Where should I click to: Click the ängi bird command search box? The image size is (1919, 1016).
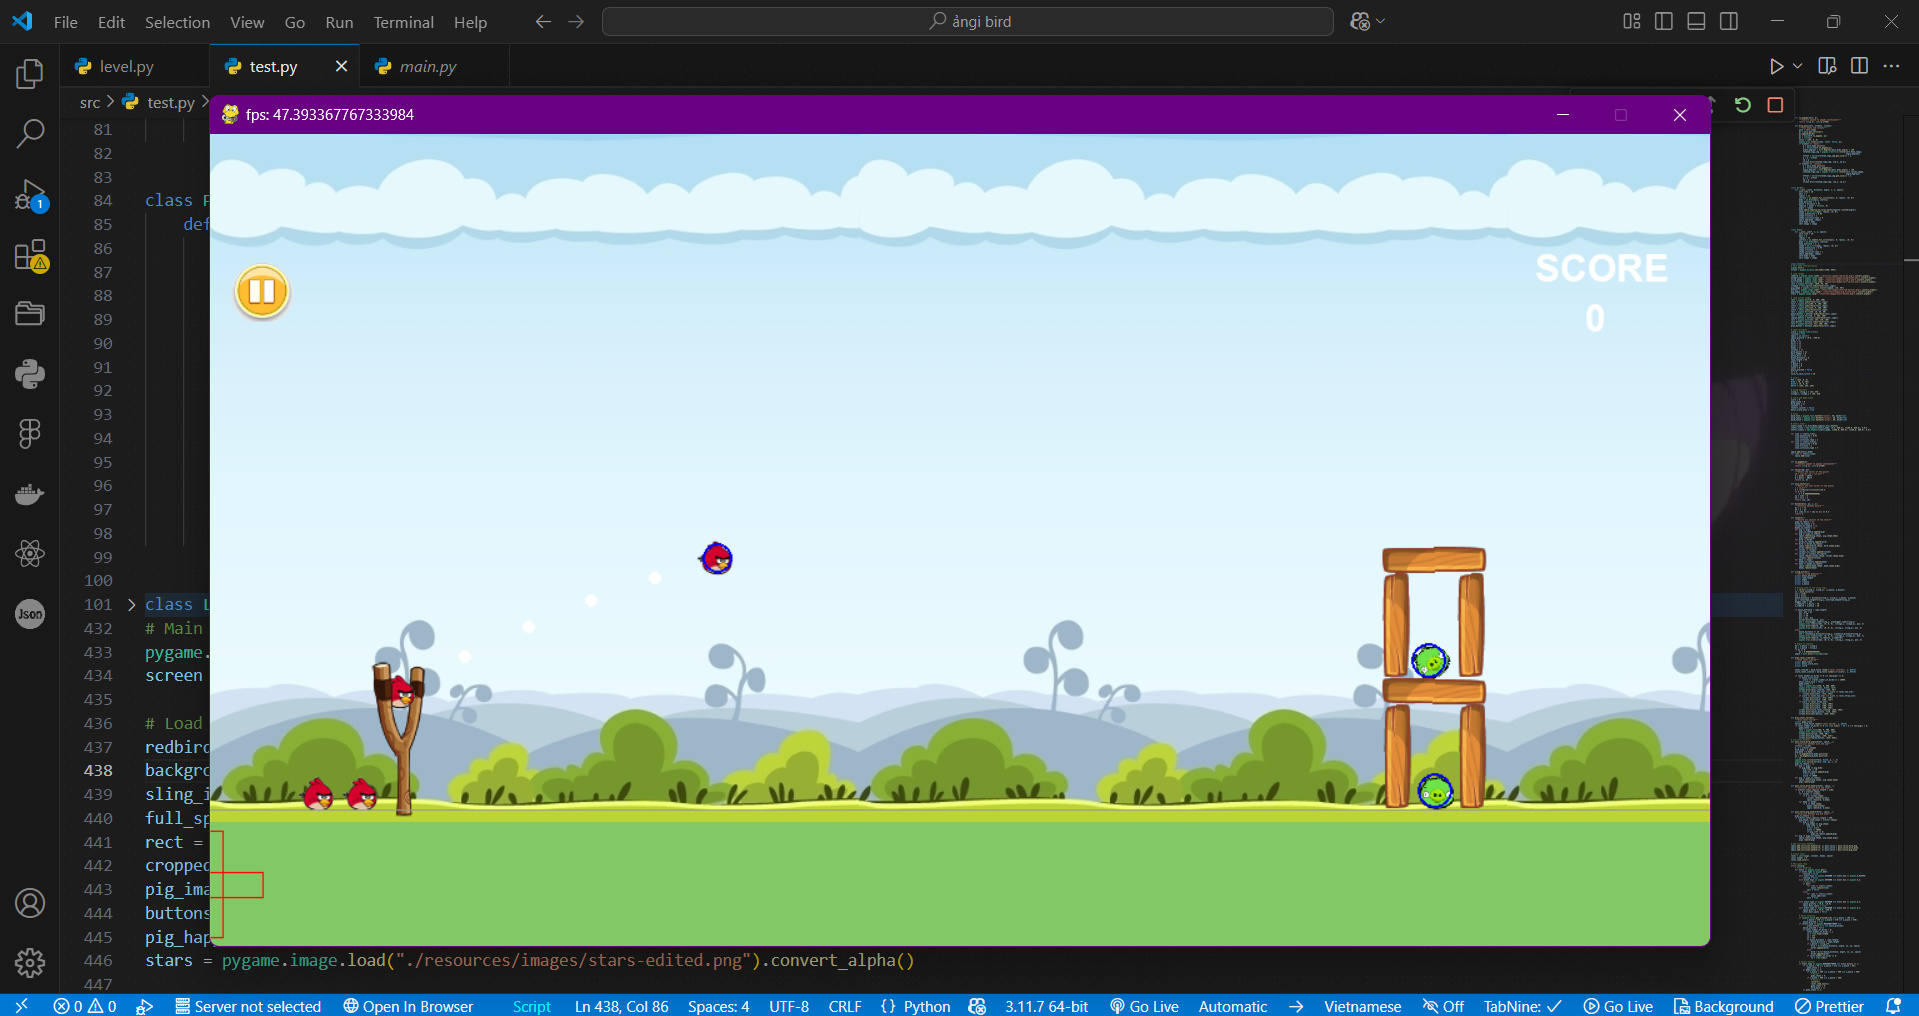point(967,21)
